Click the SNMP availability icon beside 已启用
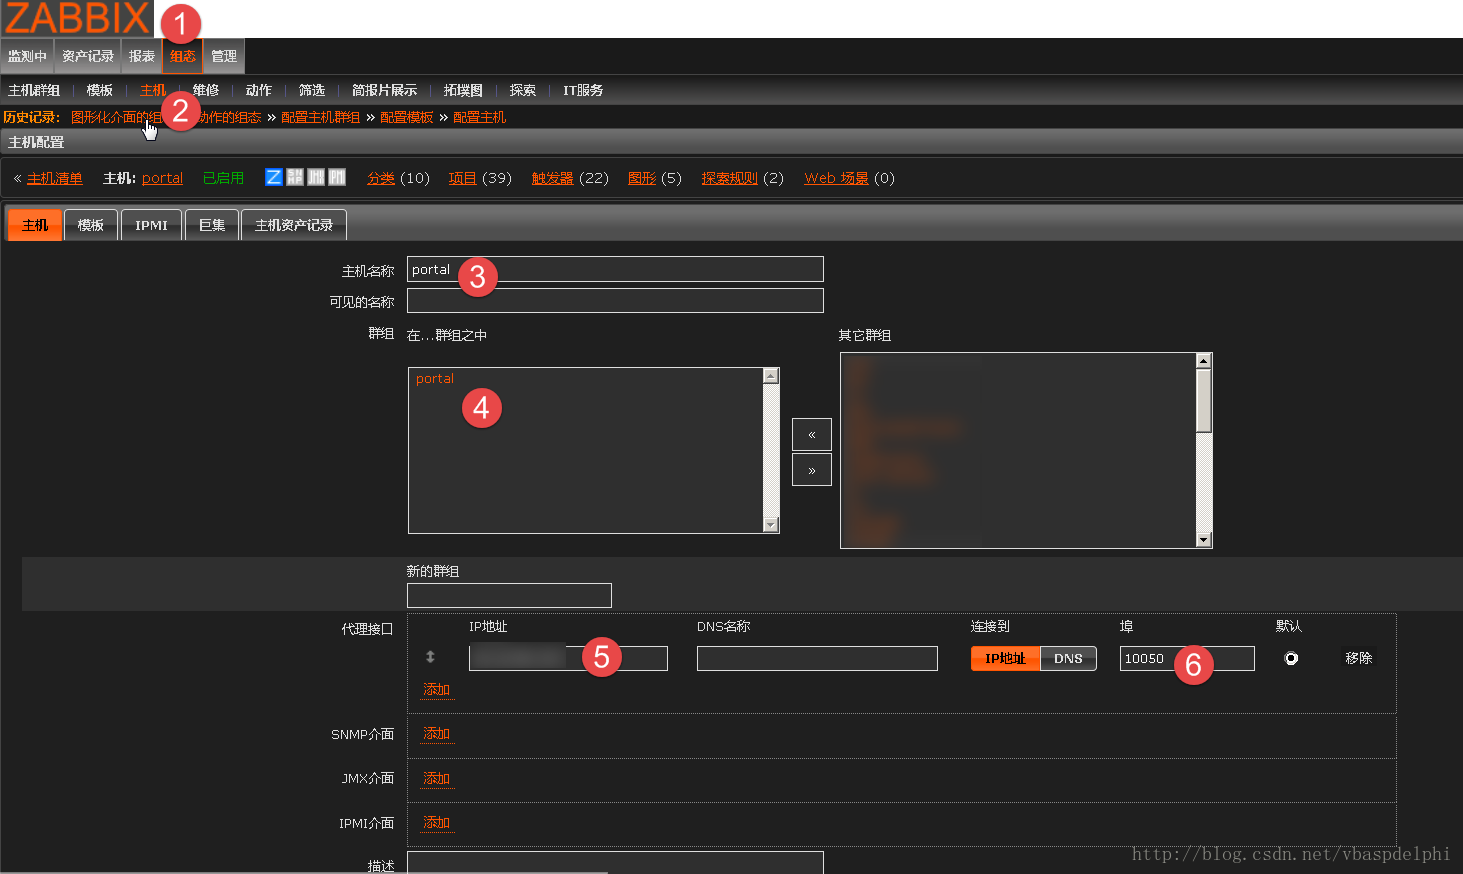This screenshot has width=1463, height=874. click(295, 177)
